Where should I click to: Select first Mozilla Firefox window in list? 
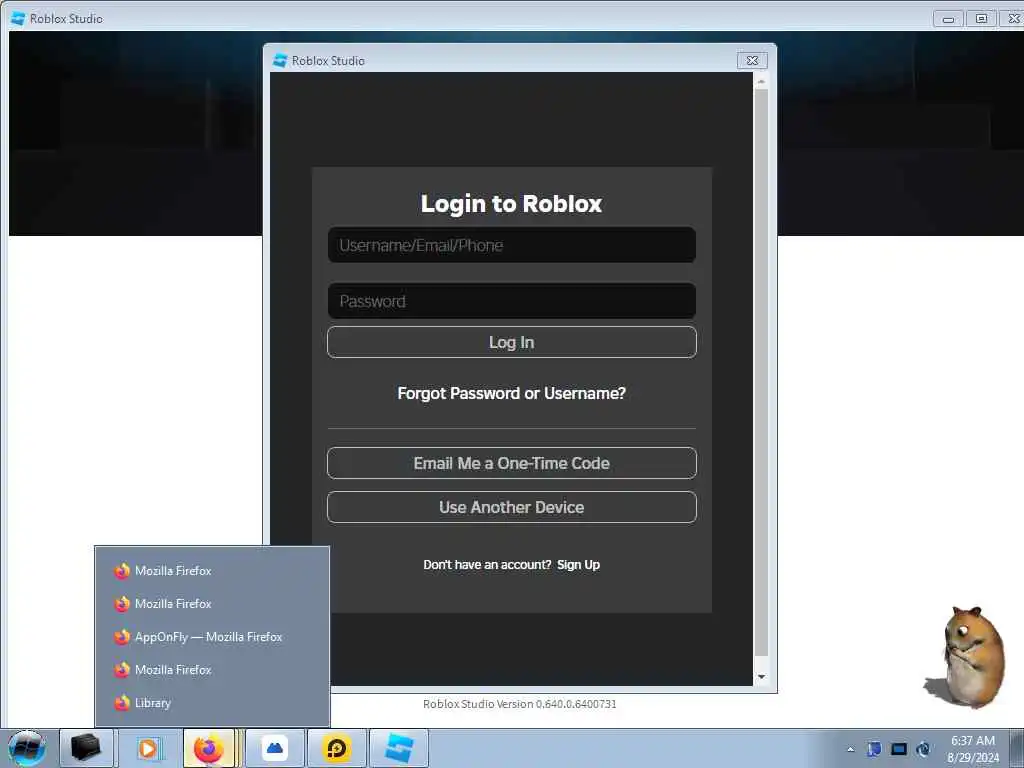coord(212,571)
